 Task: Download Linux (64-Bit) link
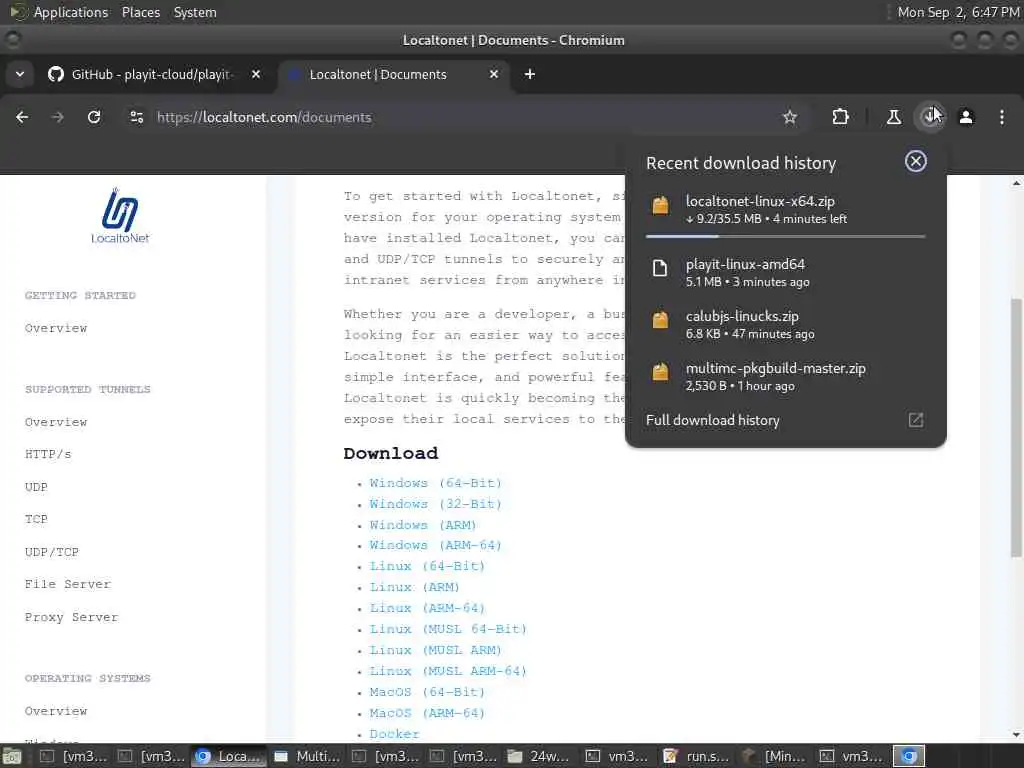tap(427, 566)
